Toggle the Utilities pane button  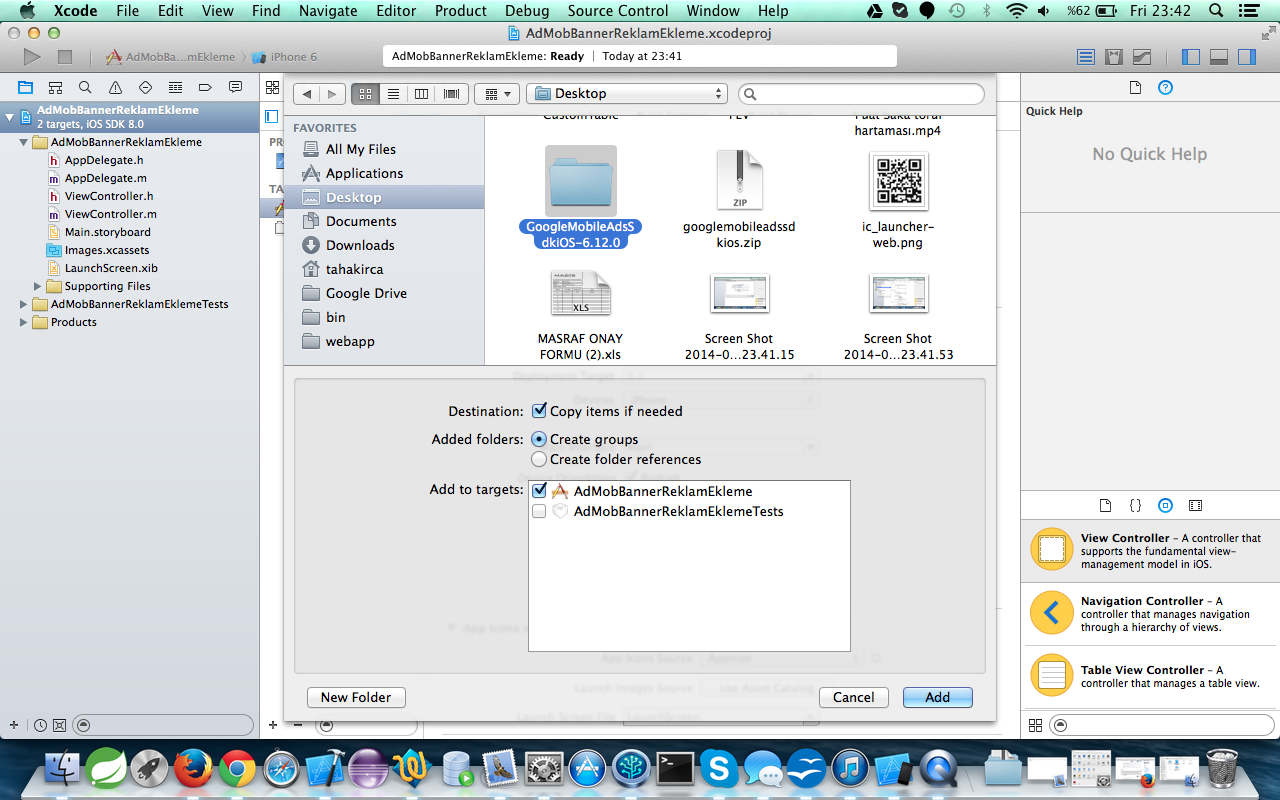point(1245,57)
